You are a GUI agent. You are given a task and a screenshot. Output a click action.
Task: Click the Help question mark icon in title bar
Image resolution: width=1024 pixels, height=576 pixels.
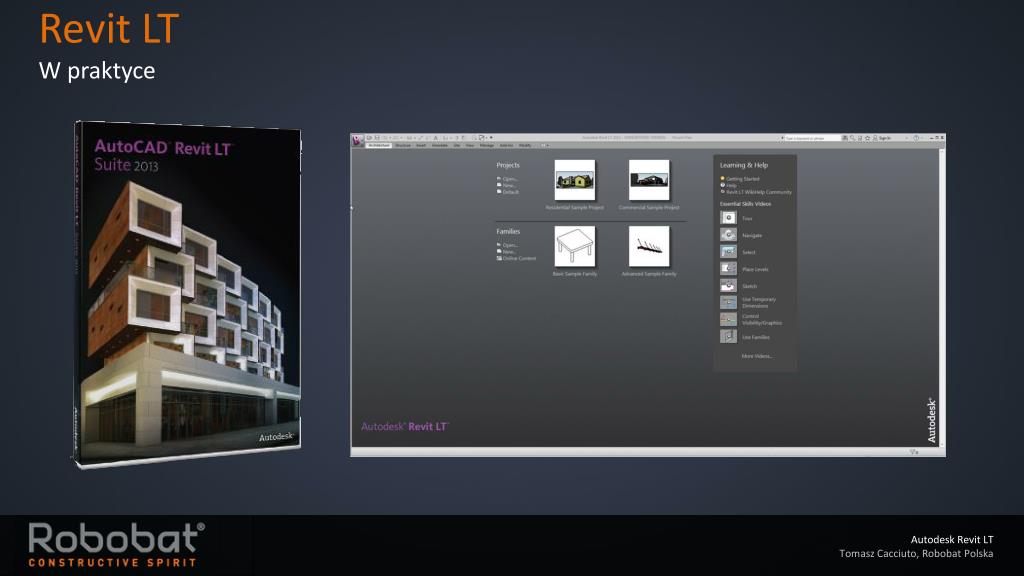(x=916, y=138)
